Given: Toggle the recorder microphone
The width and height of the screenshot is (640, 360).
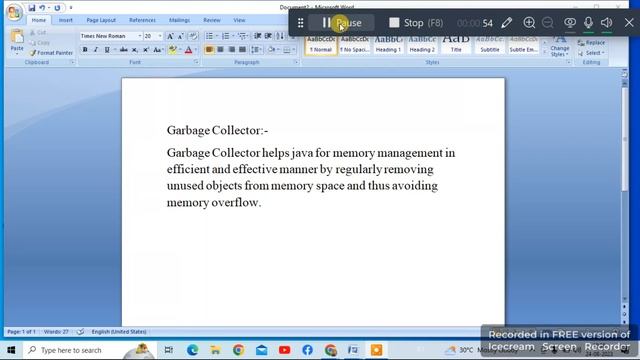Looking at the screenshot, I should 588,22.
